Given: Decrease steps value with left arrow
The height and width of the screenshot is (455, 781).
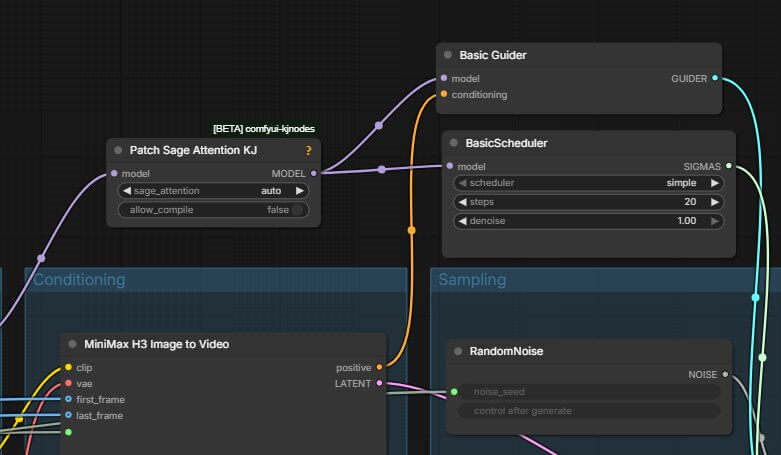Looking at the screenshot, I should (x=462, y=202).
